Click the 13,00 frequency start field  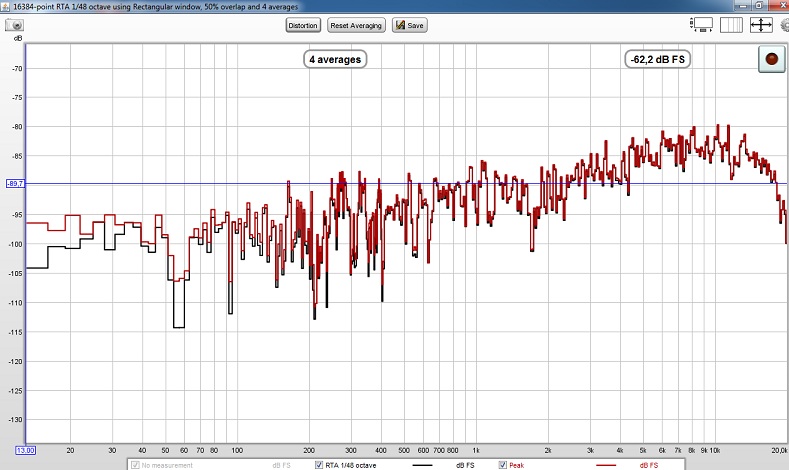tap(25, 450)
